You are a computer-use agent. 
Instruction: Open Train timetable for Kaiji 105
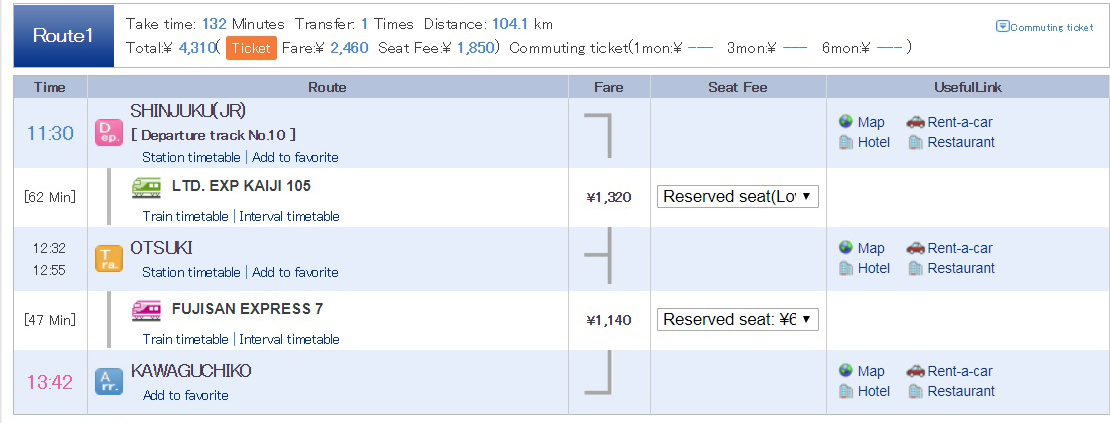click(x=185, y=216)
